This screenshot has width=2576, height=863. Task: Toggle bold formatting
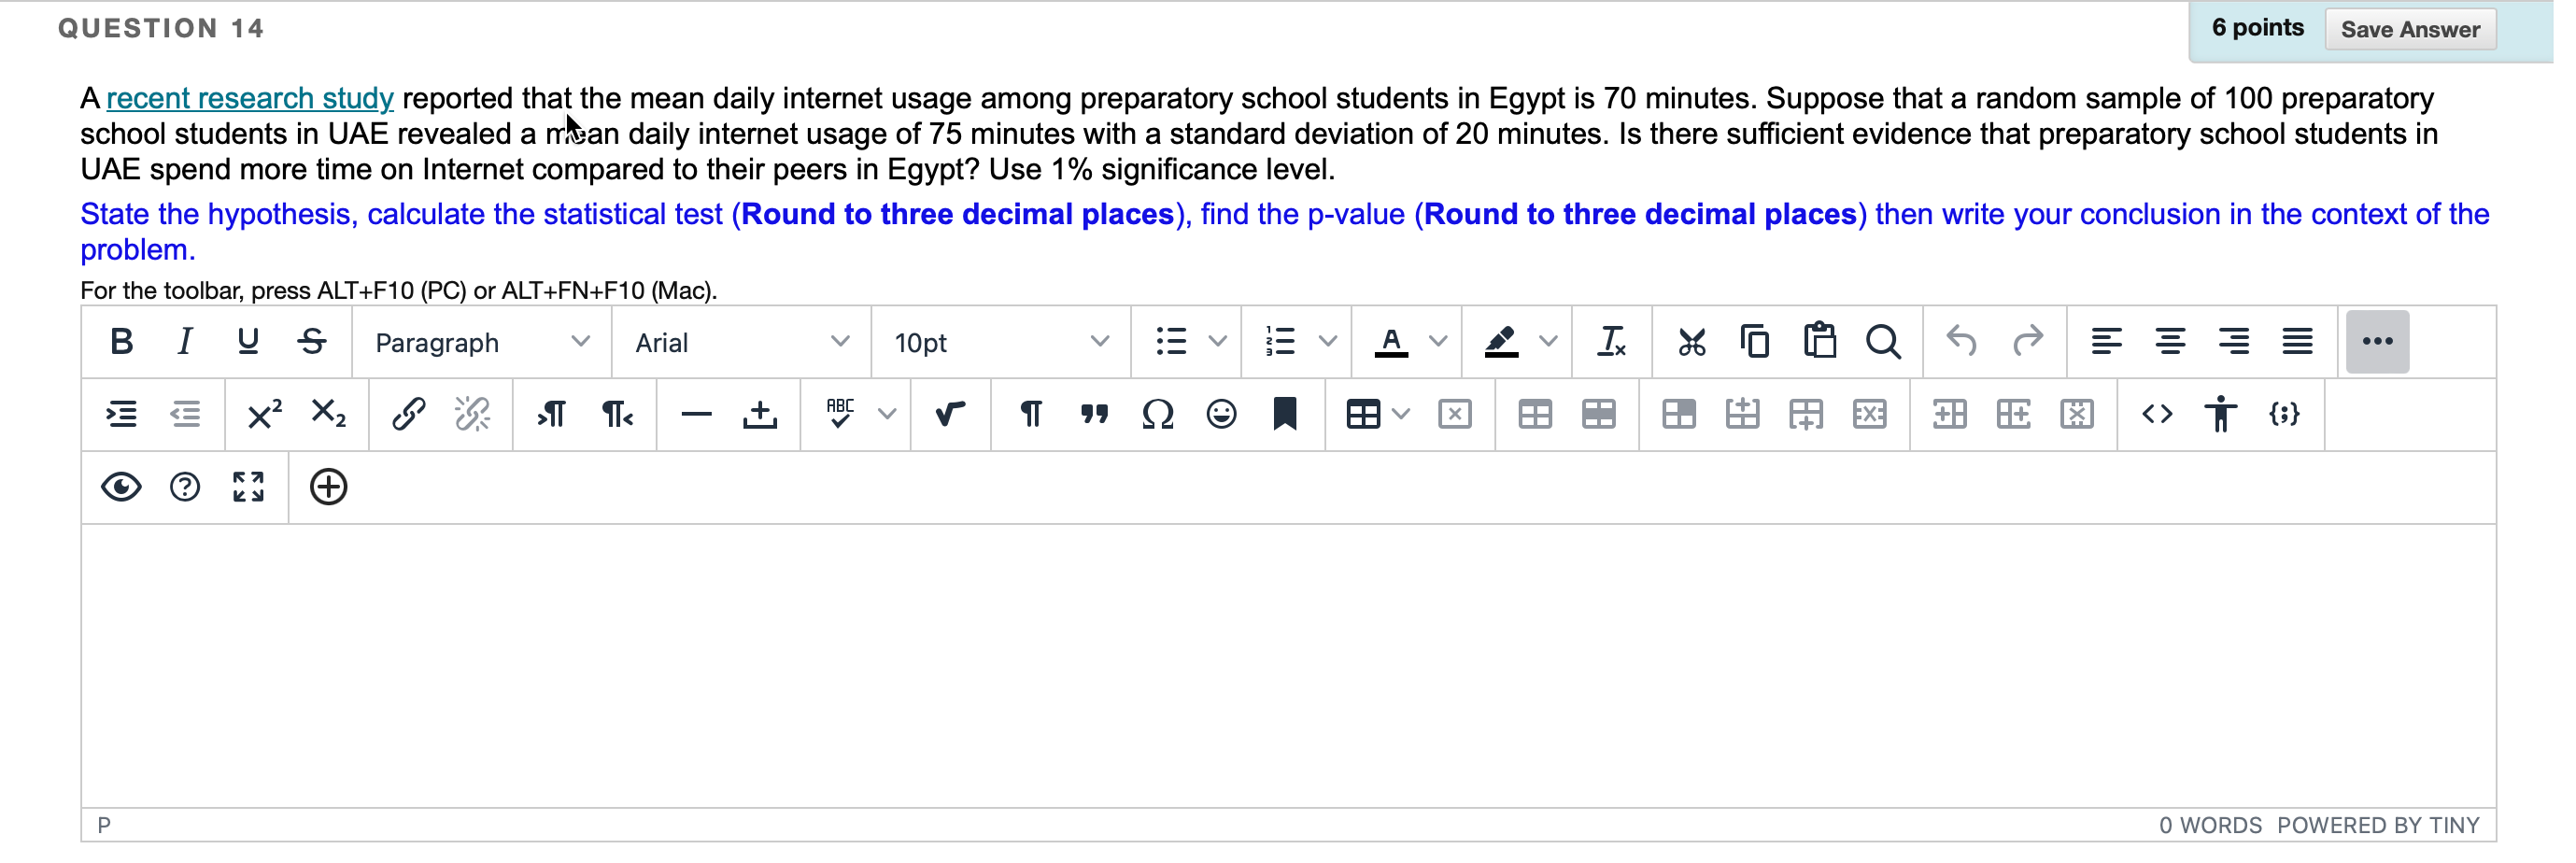(x=121, y=342)
